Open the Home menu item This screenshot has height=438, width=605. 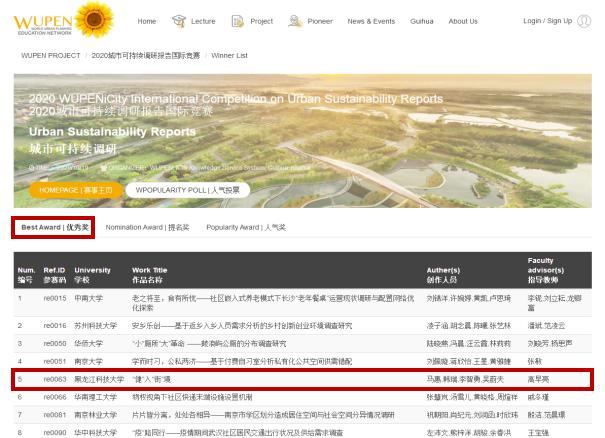pos(146,21)
